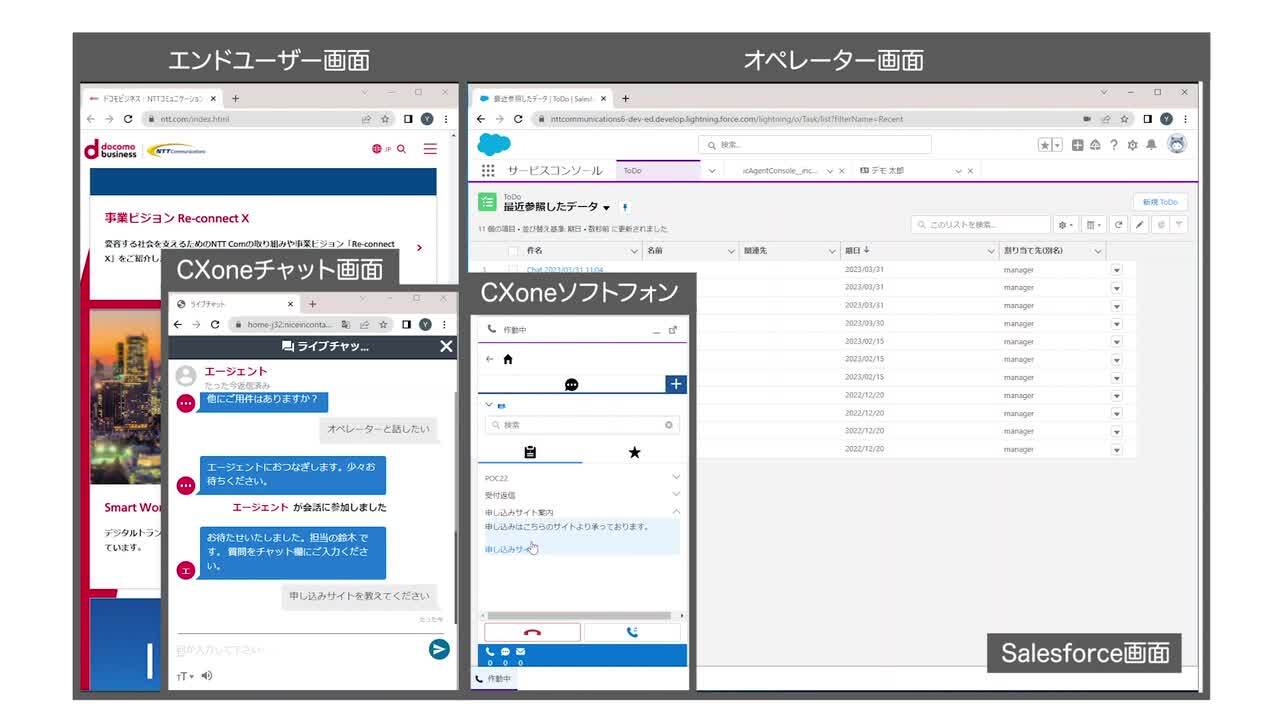Expand the POC22 quick reply category
Screen dimensions: 1280x720
(676, 477)
